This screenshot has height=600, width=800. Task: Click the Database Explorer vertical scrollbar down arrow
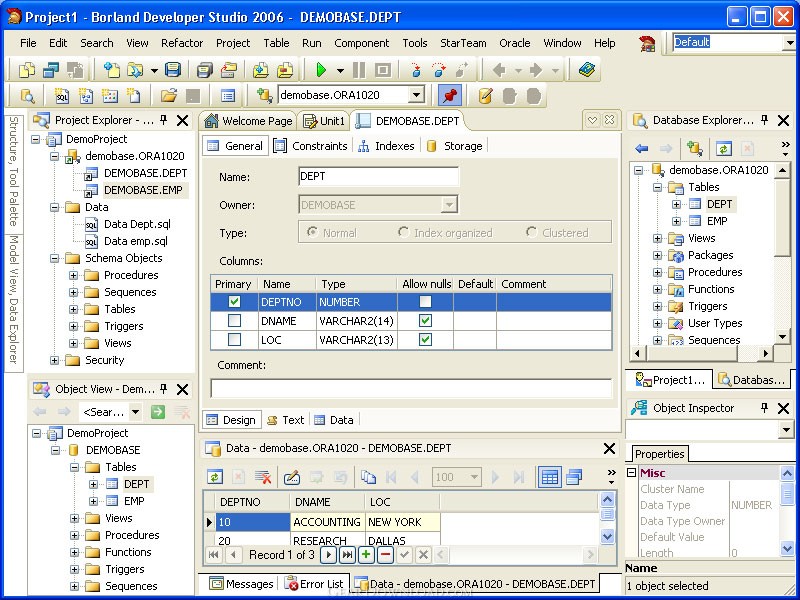783,336
